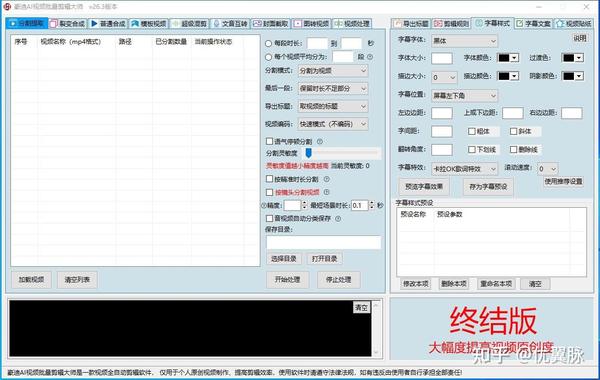Click the 说明 button

point(580,38)
